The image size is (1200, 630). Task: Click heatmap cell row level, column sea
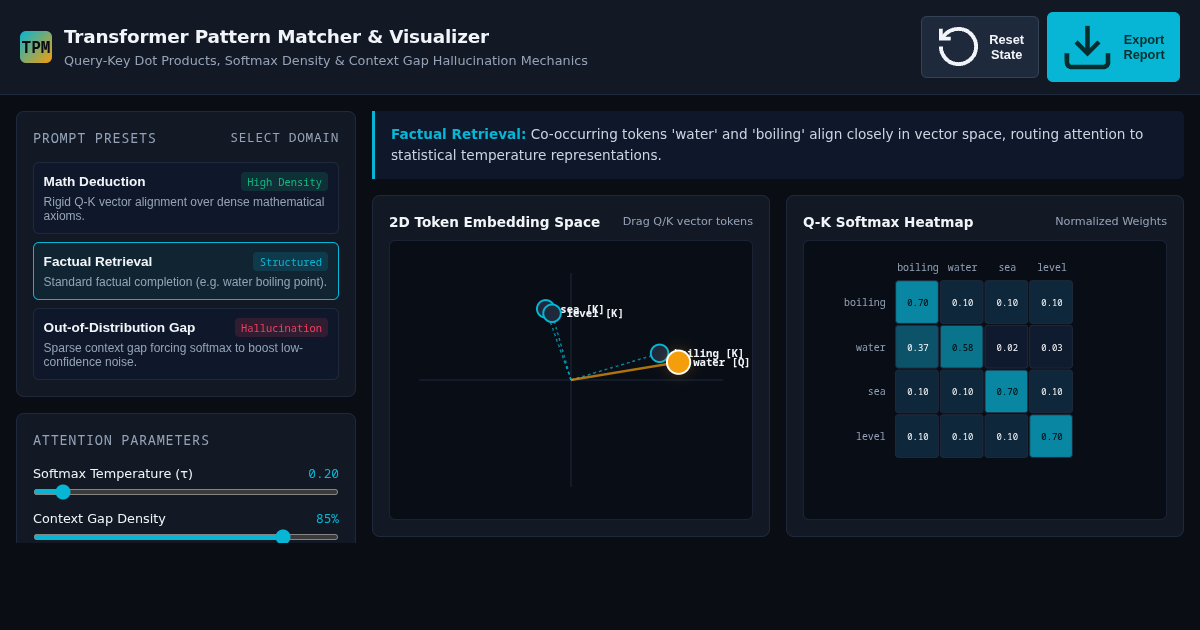(x=1007, y=436)
